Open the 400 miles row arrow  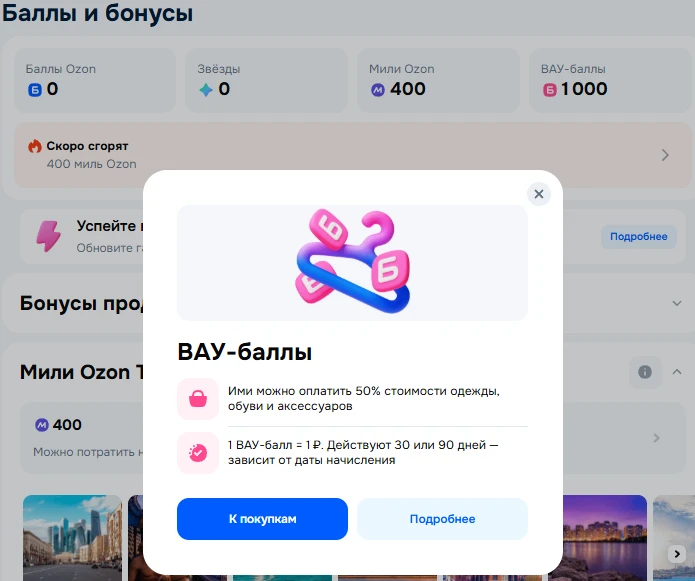pos(656,438)
